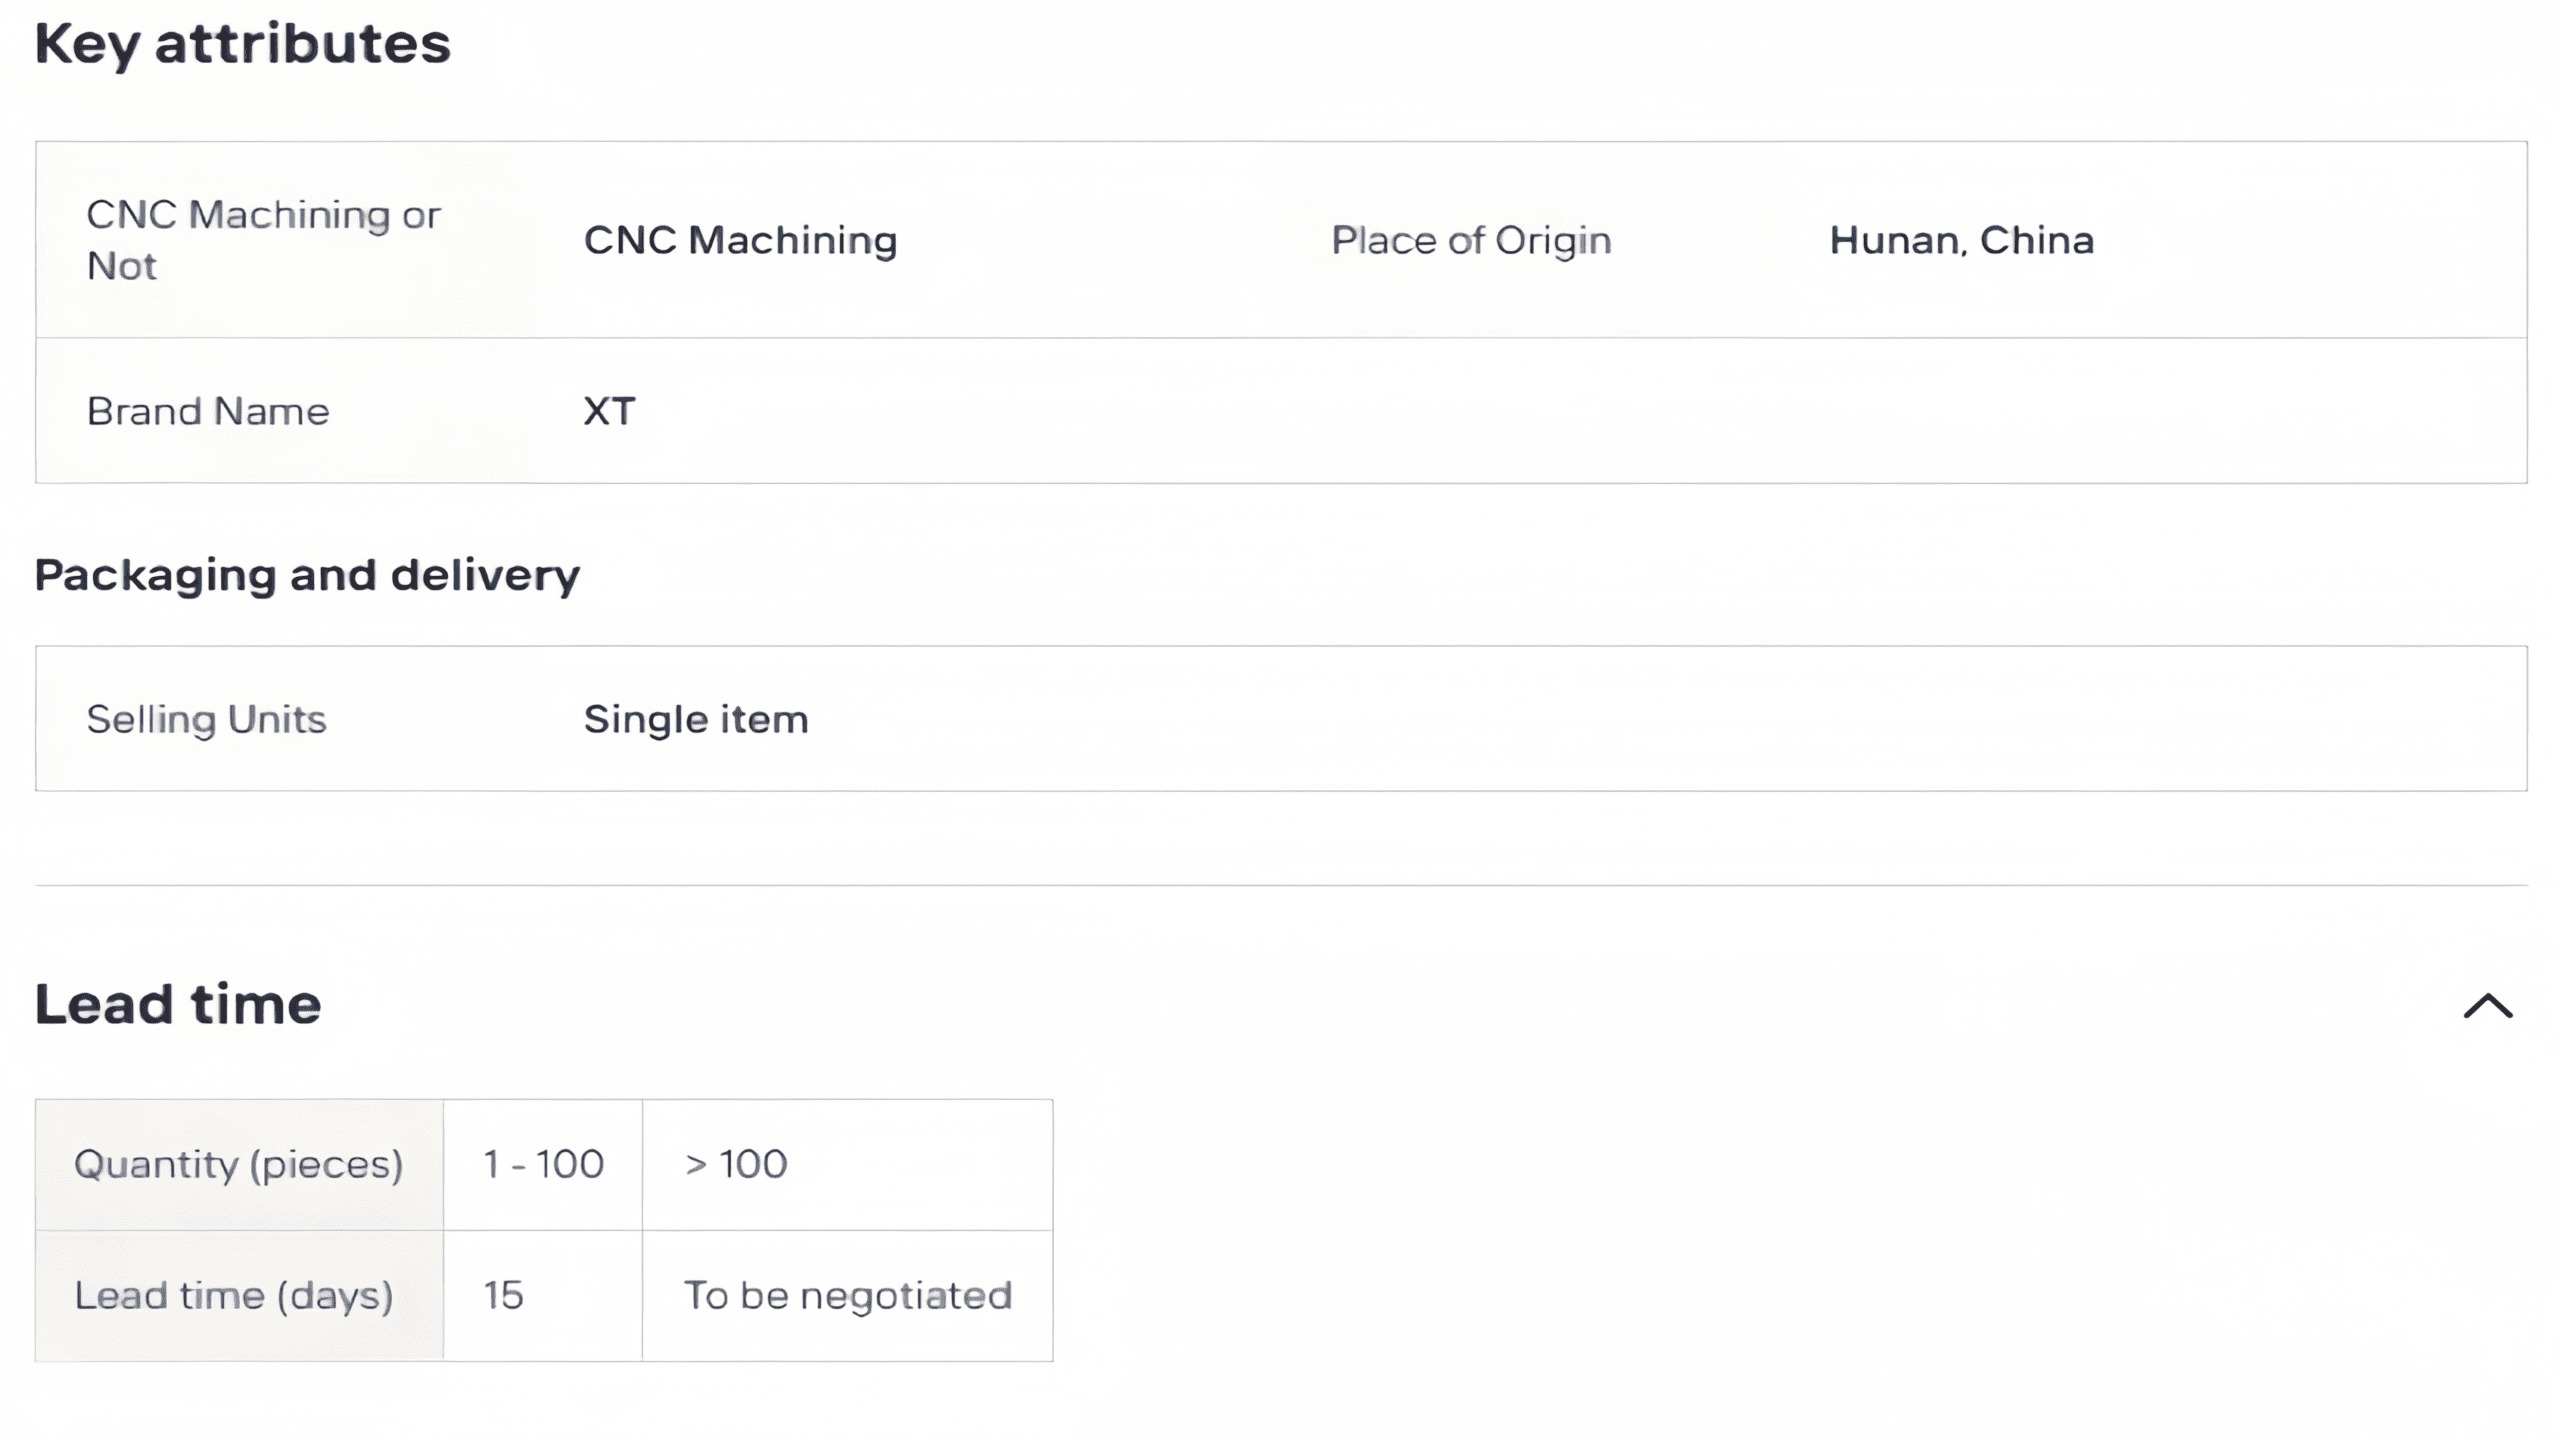
Task: Click the Lead time (days) row label
Action: (x=233, y=1295)
